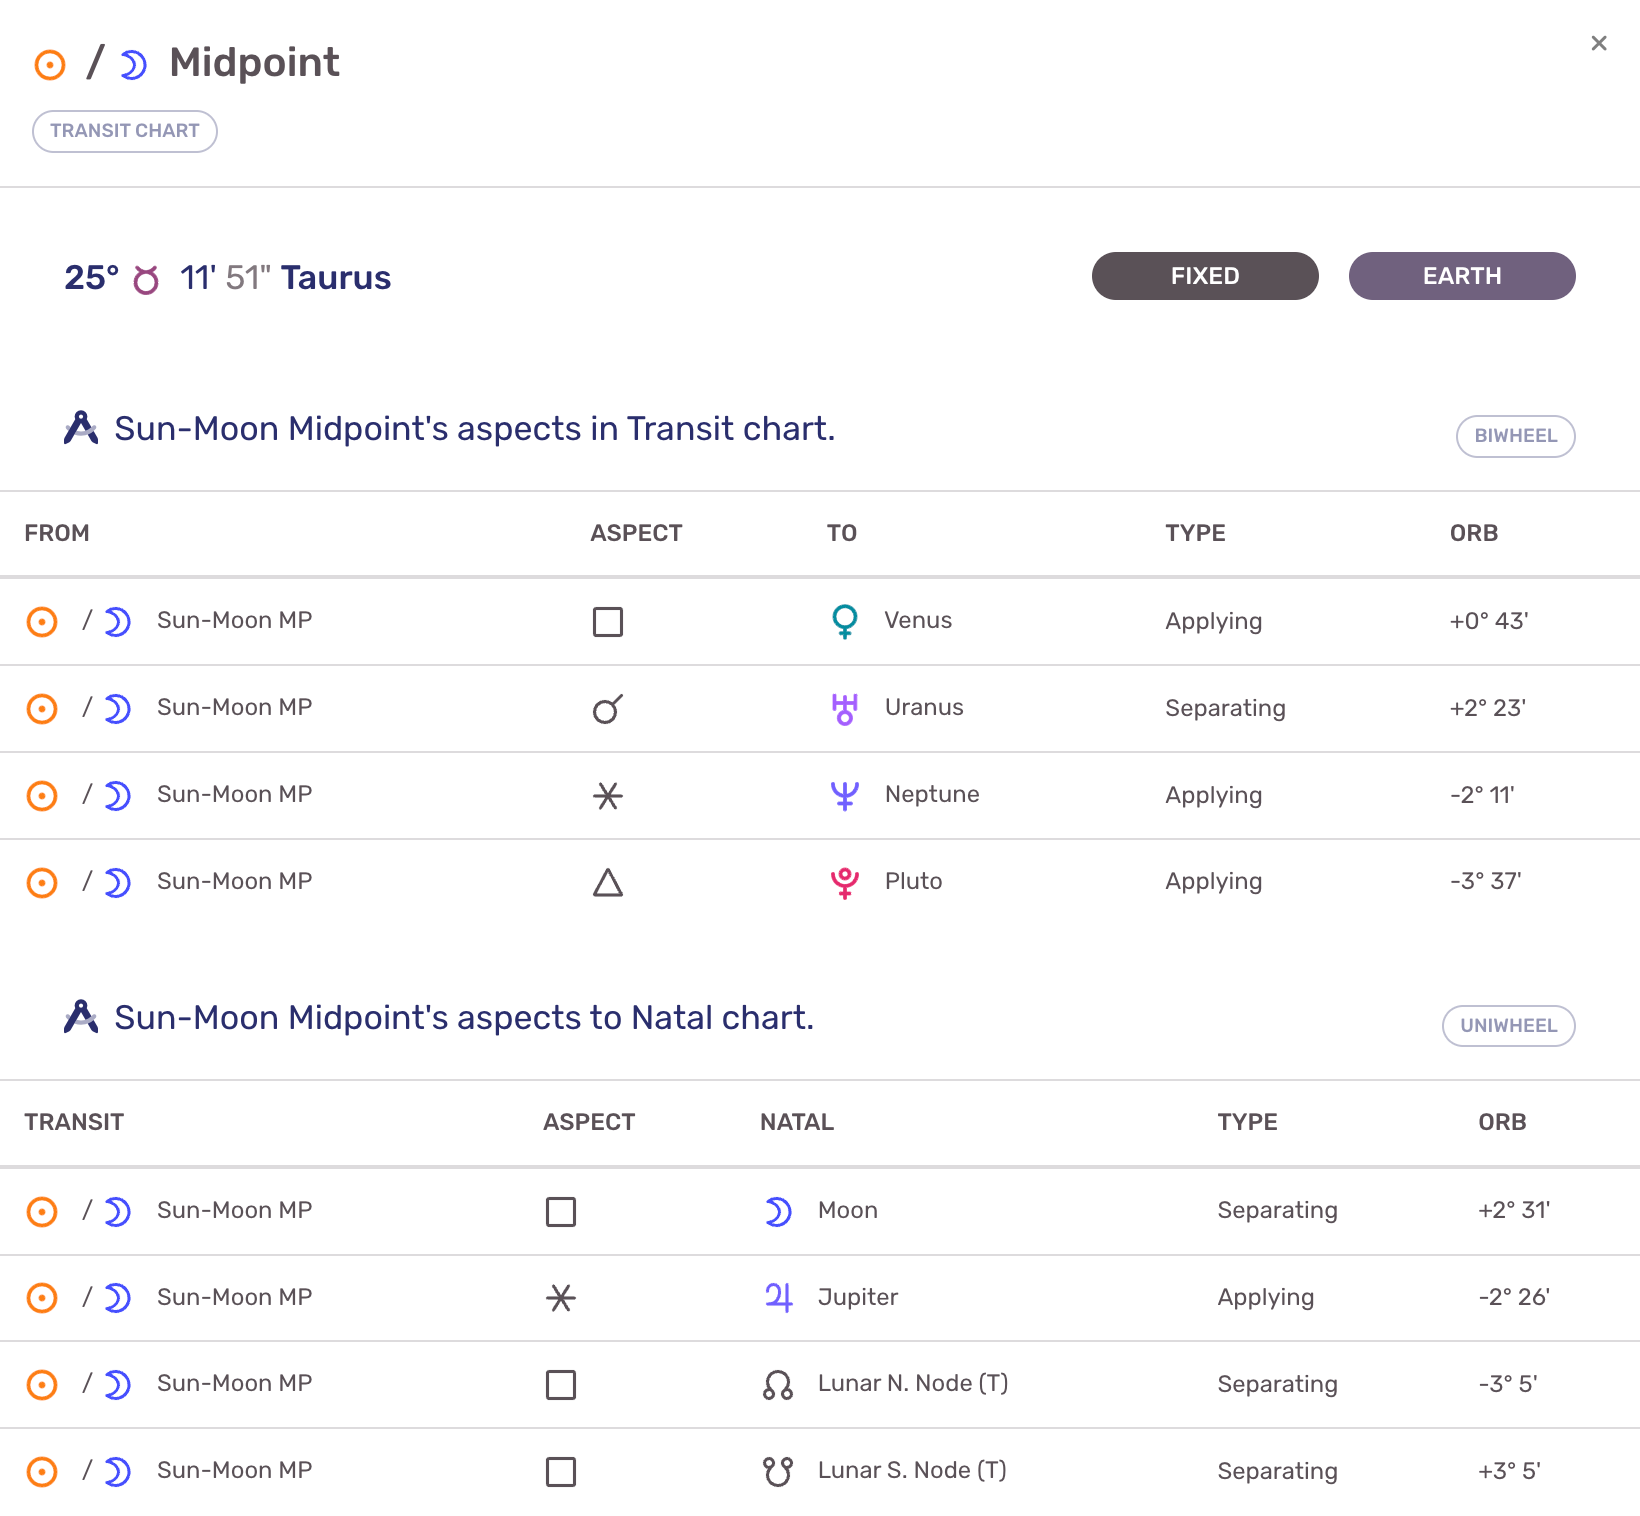Click the EARTH element badge
Screen dimensions: 1640x1516
click(x=1461, y=276)
